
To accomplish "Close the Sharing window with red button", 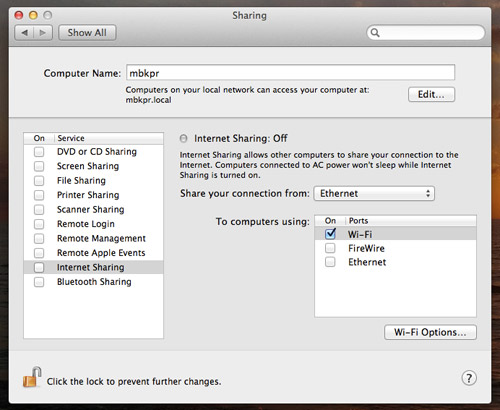I will (x=19, y=15).
